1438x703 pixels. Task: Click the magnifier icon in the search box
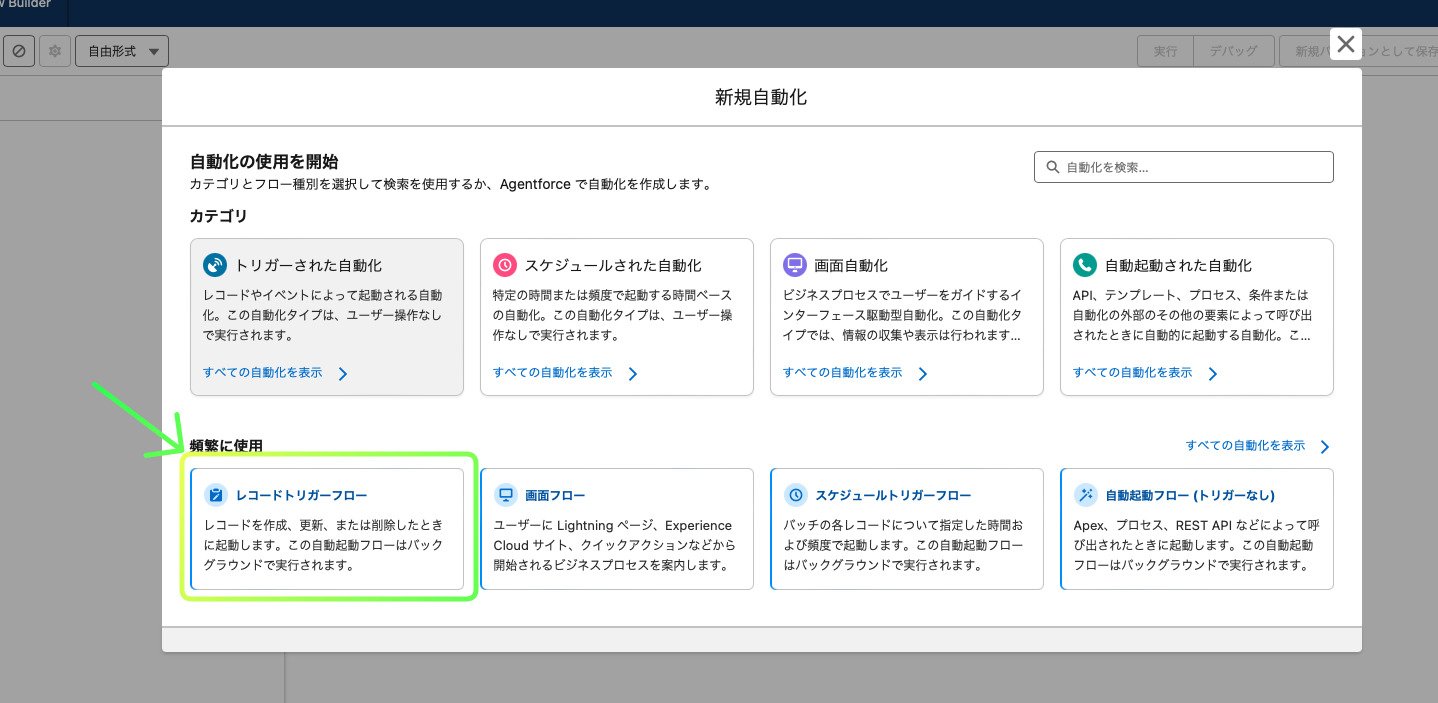coord(1052,167)
